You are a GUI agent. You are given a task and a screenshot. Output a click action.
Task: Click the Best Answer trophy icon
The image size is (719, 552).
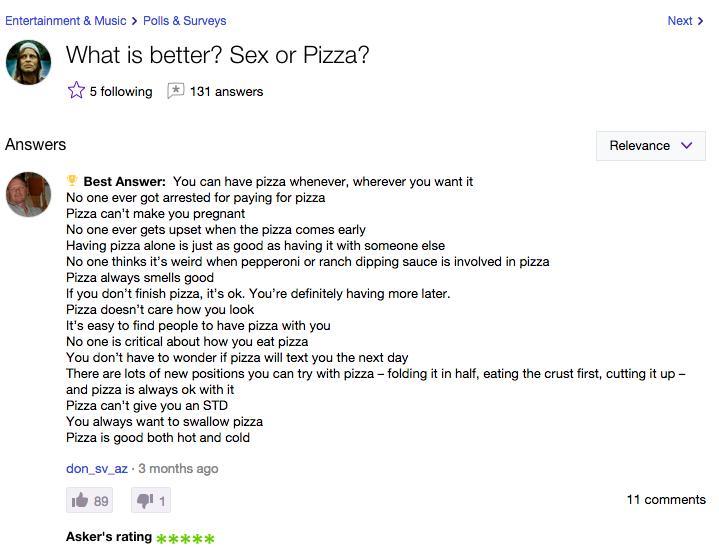click(x=72, y=180)
